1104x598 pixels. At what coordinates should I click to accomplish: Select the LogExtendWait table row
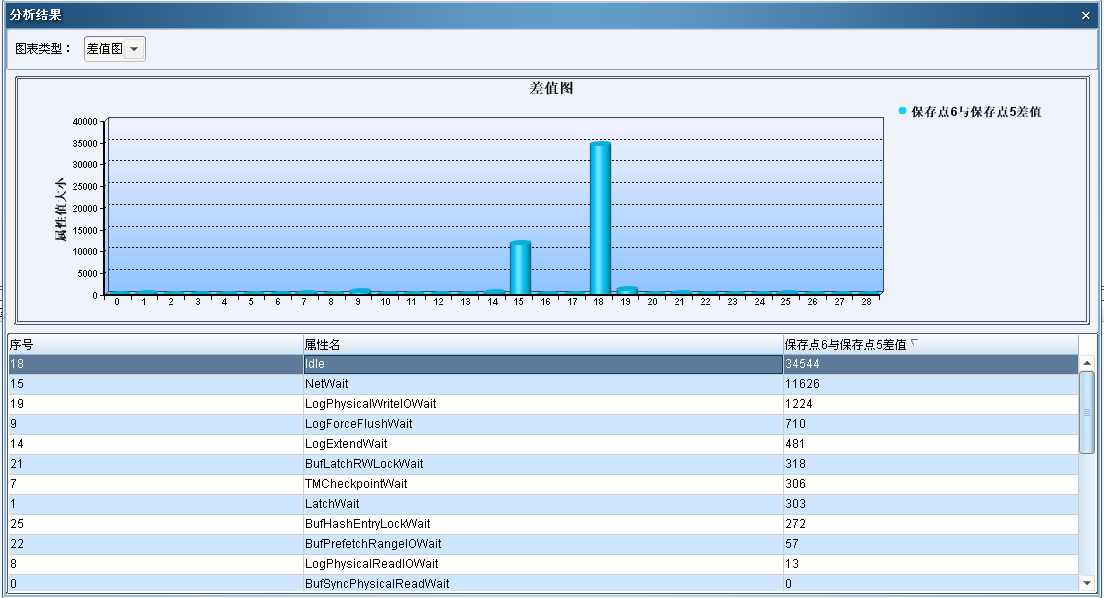542,444
